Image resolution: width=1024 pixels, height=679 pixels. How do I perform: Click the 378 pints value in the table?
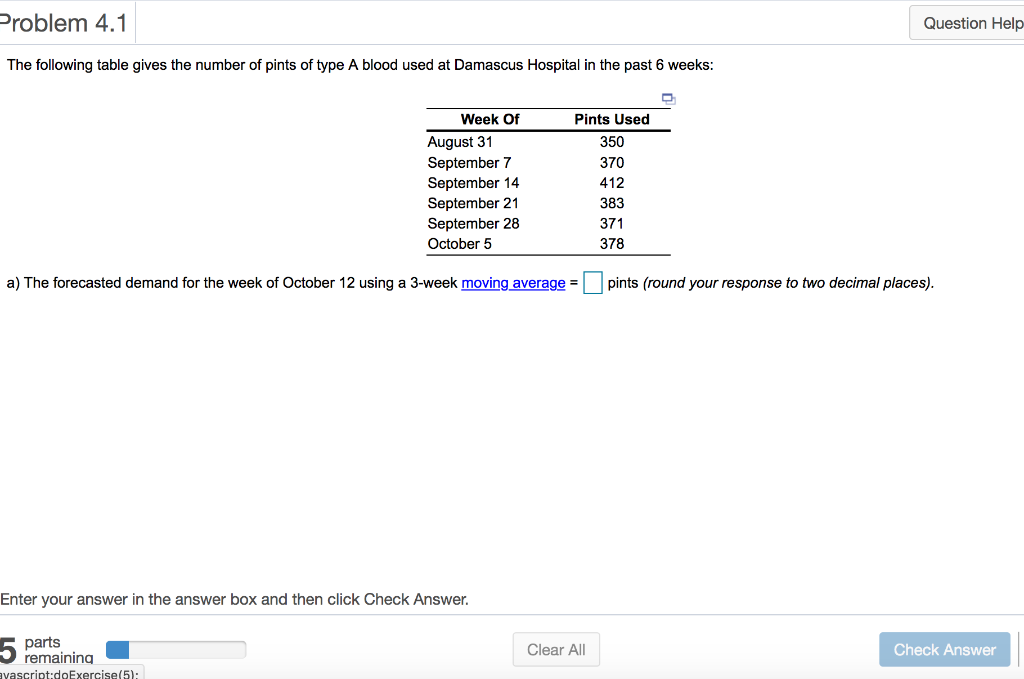click(613, 243)
